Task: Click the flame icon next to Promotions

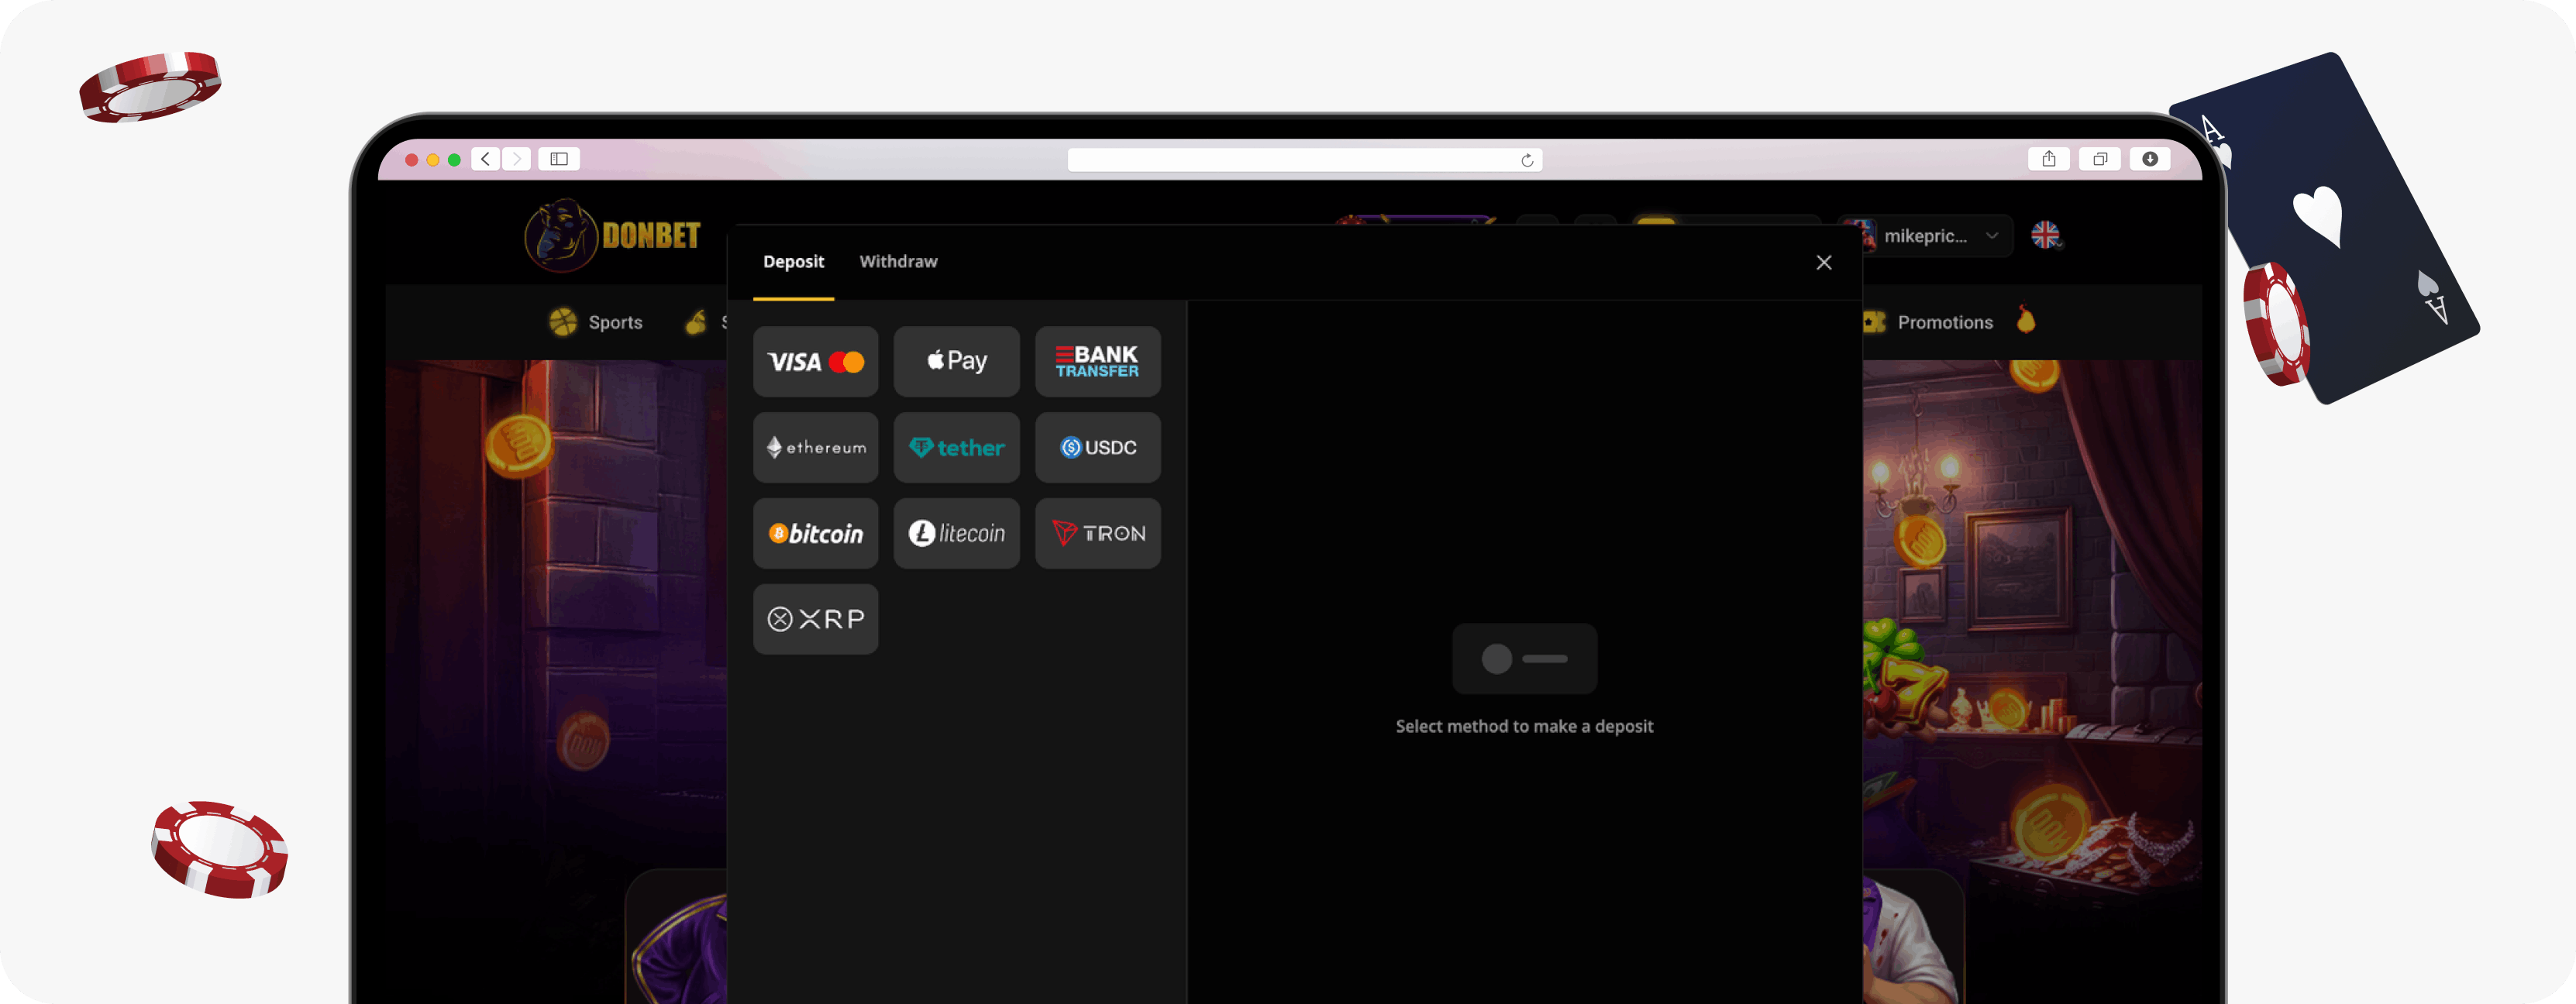Action: coord(2026,320)
